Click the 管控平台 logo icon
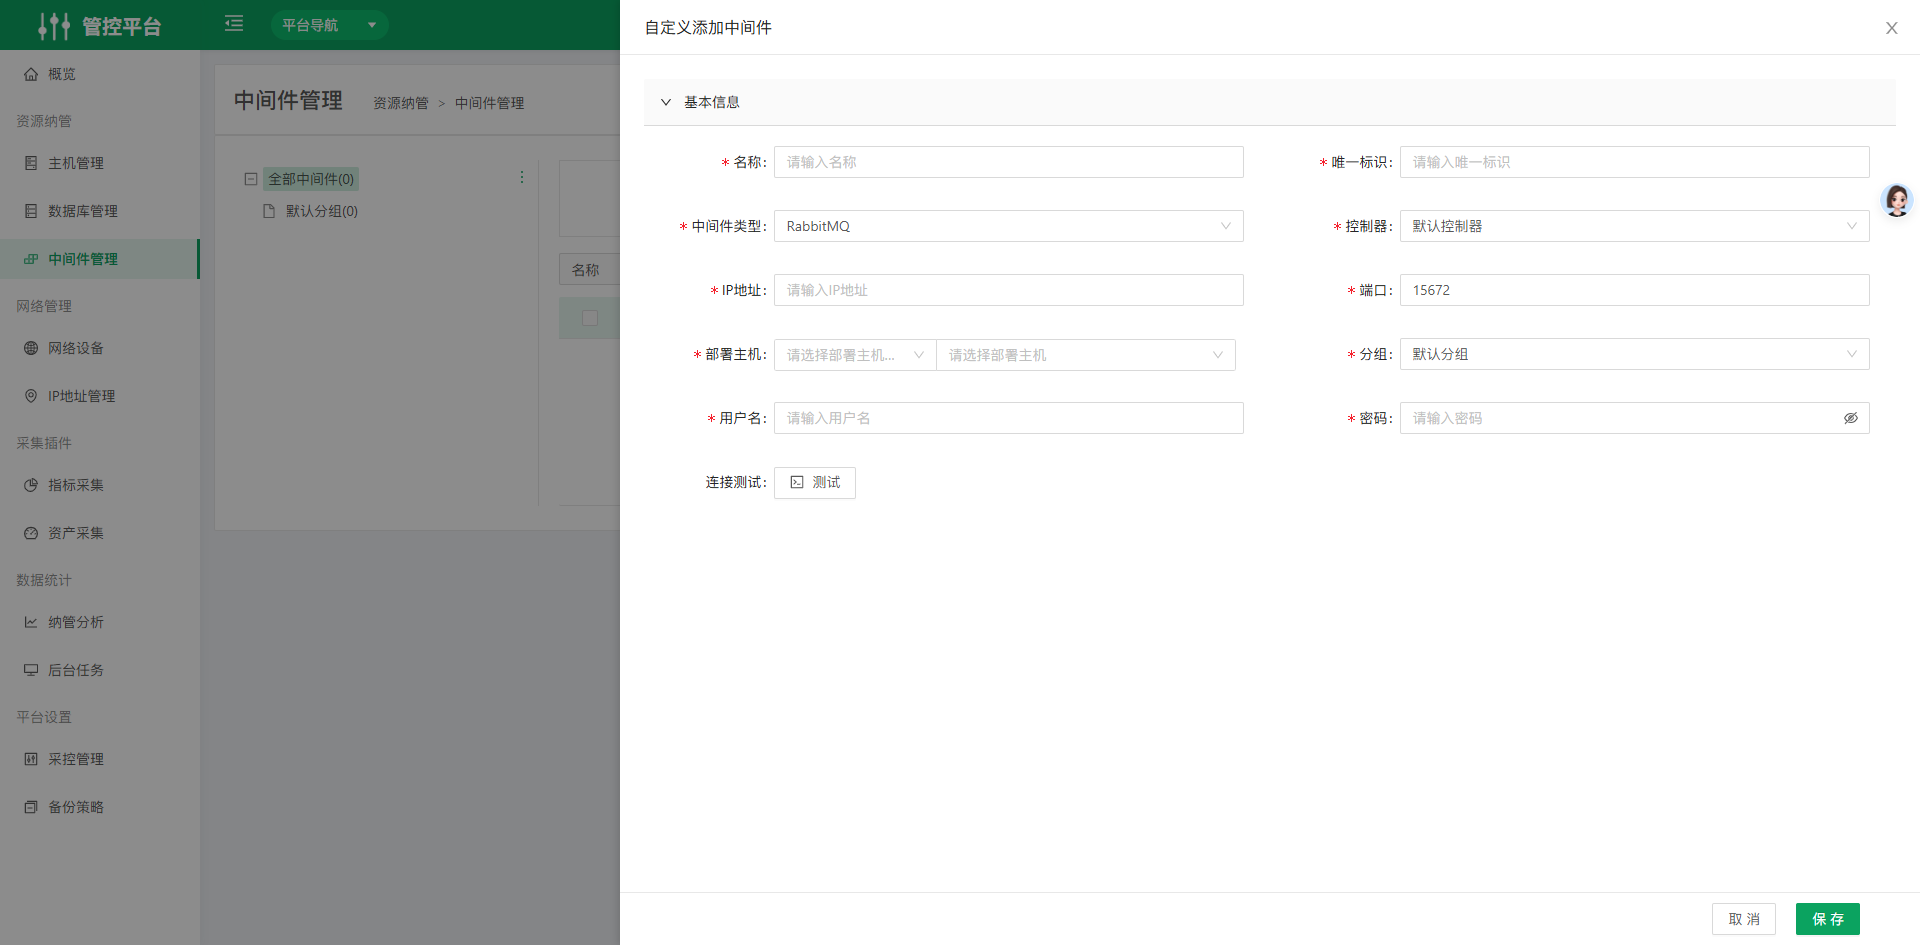This screenshot has width=1920, height=945. 54,26
